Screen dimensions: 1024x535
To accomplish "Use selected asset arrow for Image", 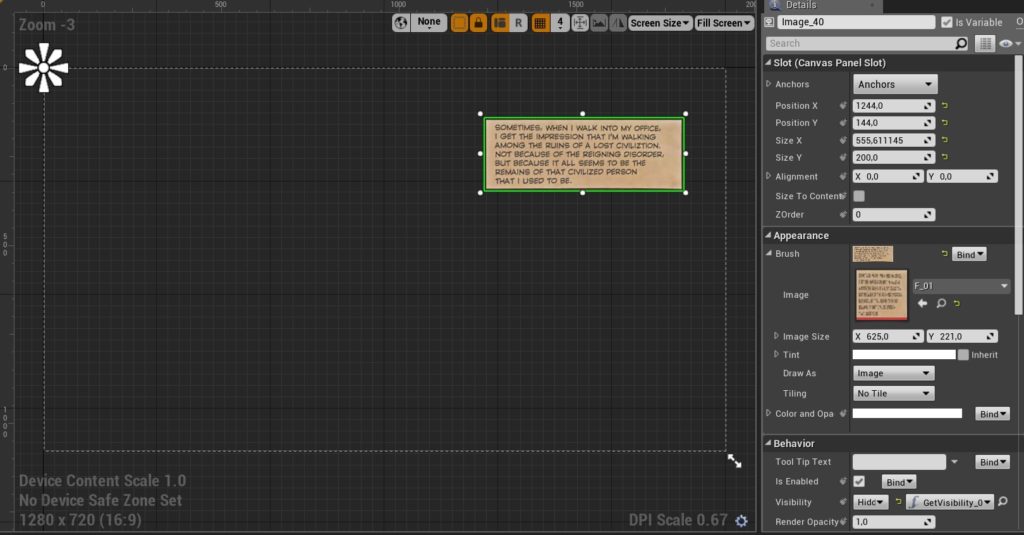I will (x=922, y=303).
